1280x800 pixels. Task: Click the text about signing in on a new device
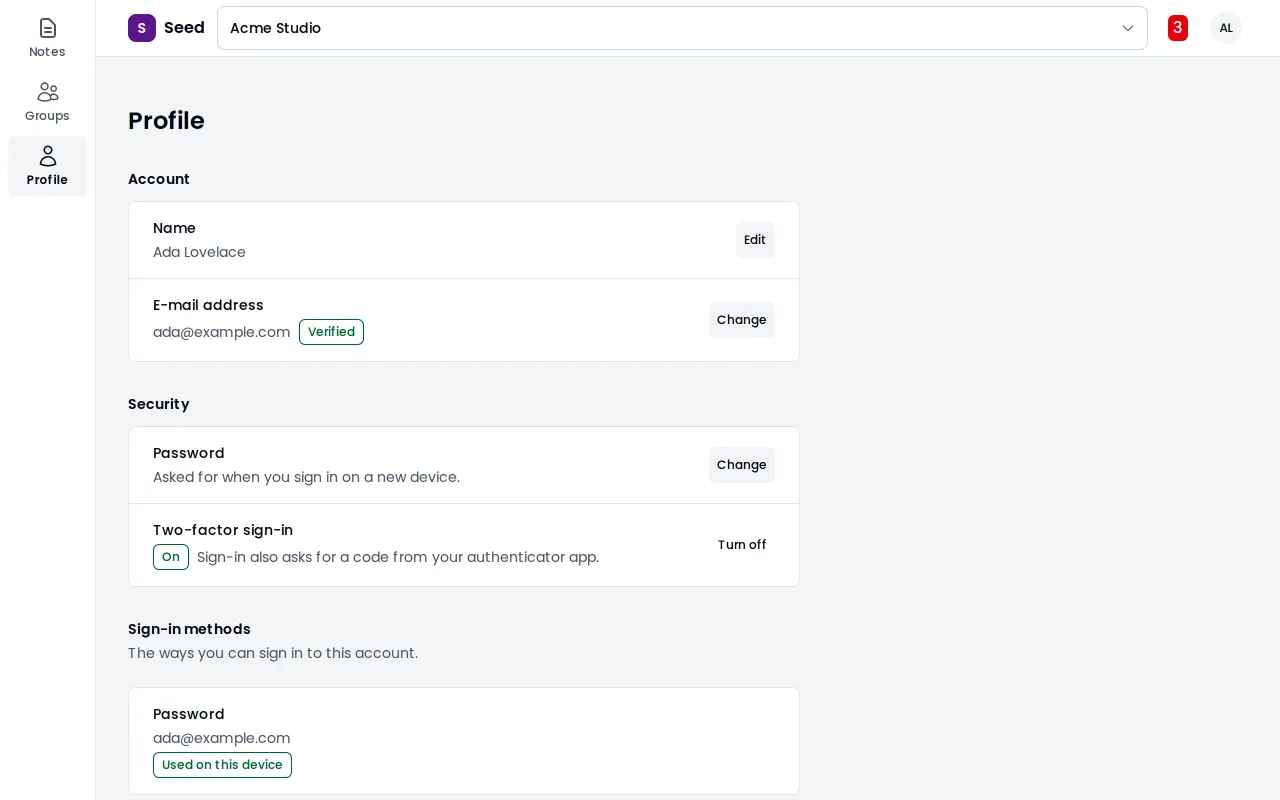point(306,477)
